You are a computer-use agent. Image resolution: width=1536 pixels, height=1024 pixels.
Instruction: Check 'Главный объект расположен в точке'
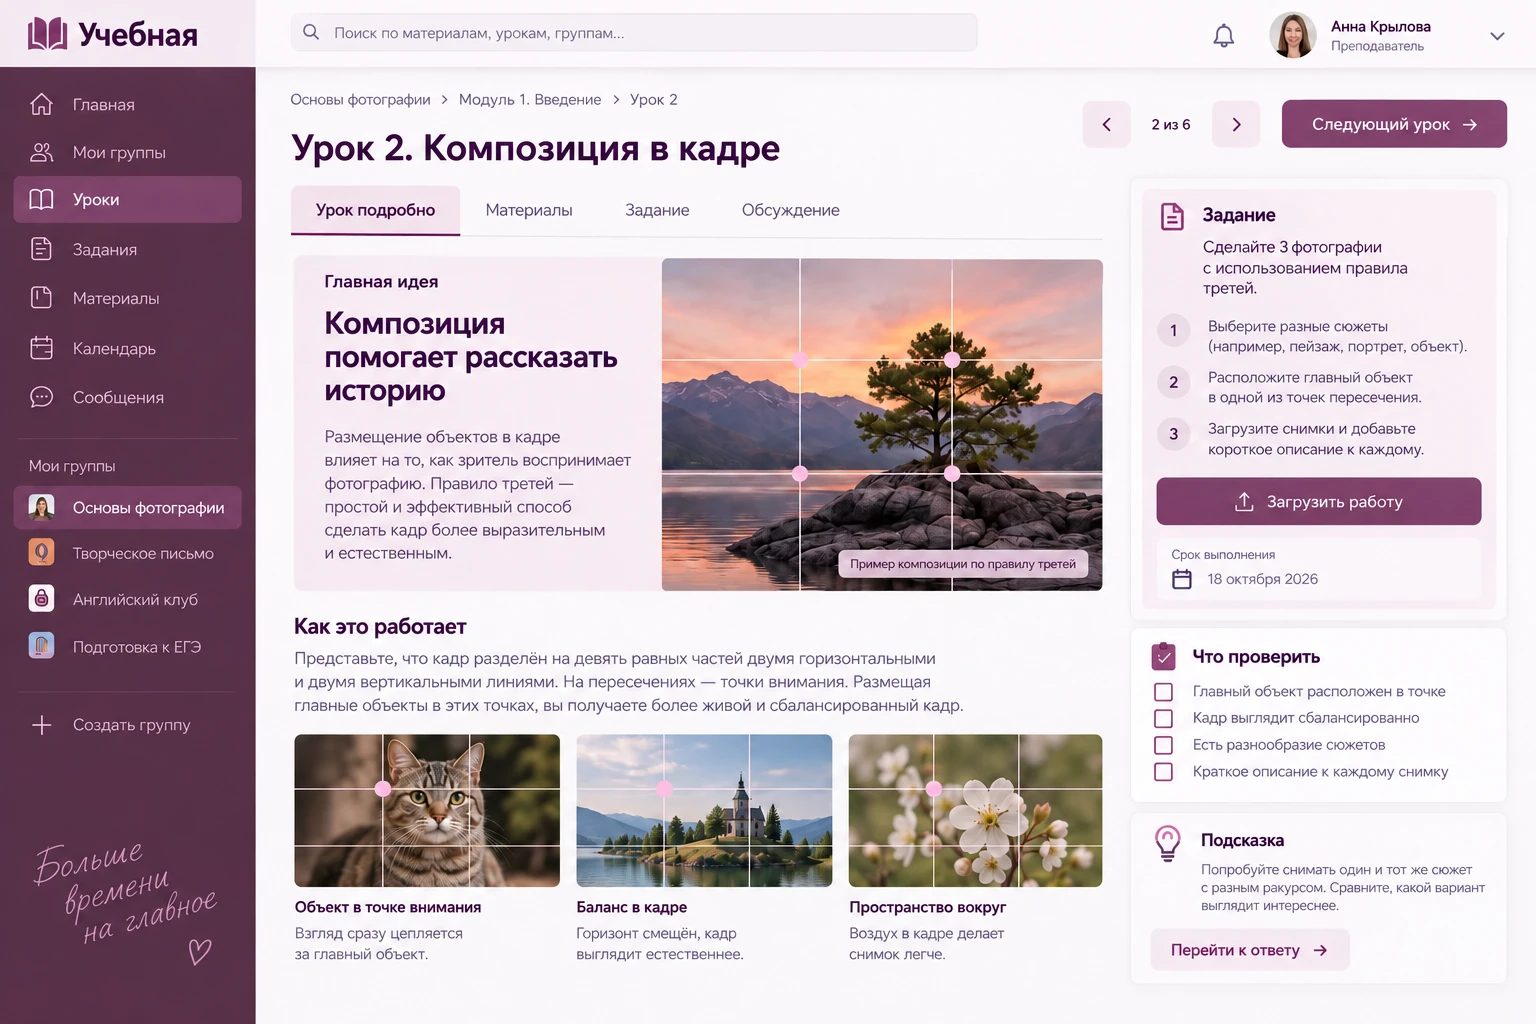tap(1163, 692)
